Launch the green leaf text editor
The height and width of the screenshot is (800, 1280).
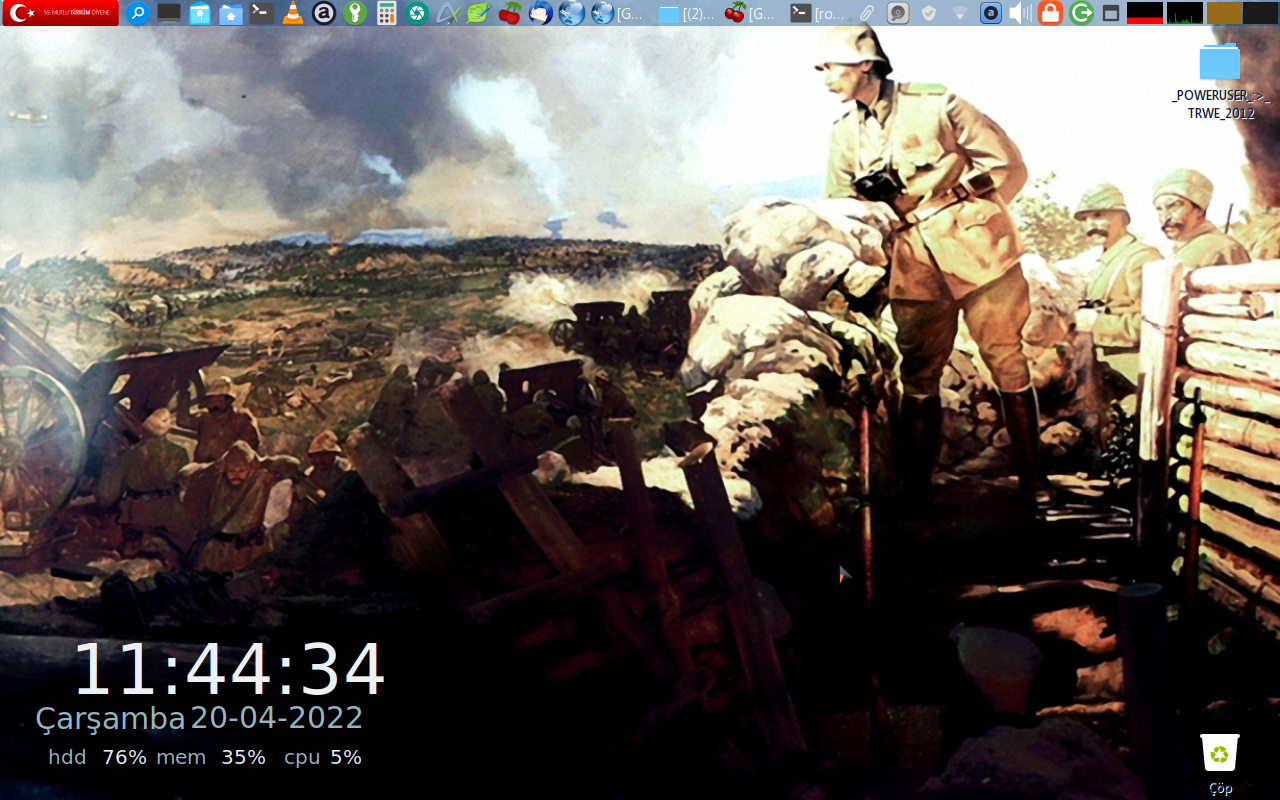479,13
